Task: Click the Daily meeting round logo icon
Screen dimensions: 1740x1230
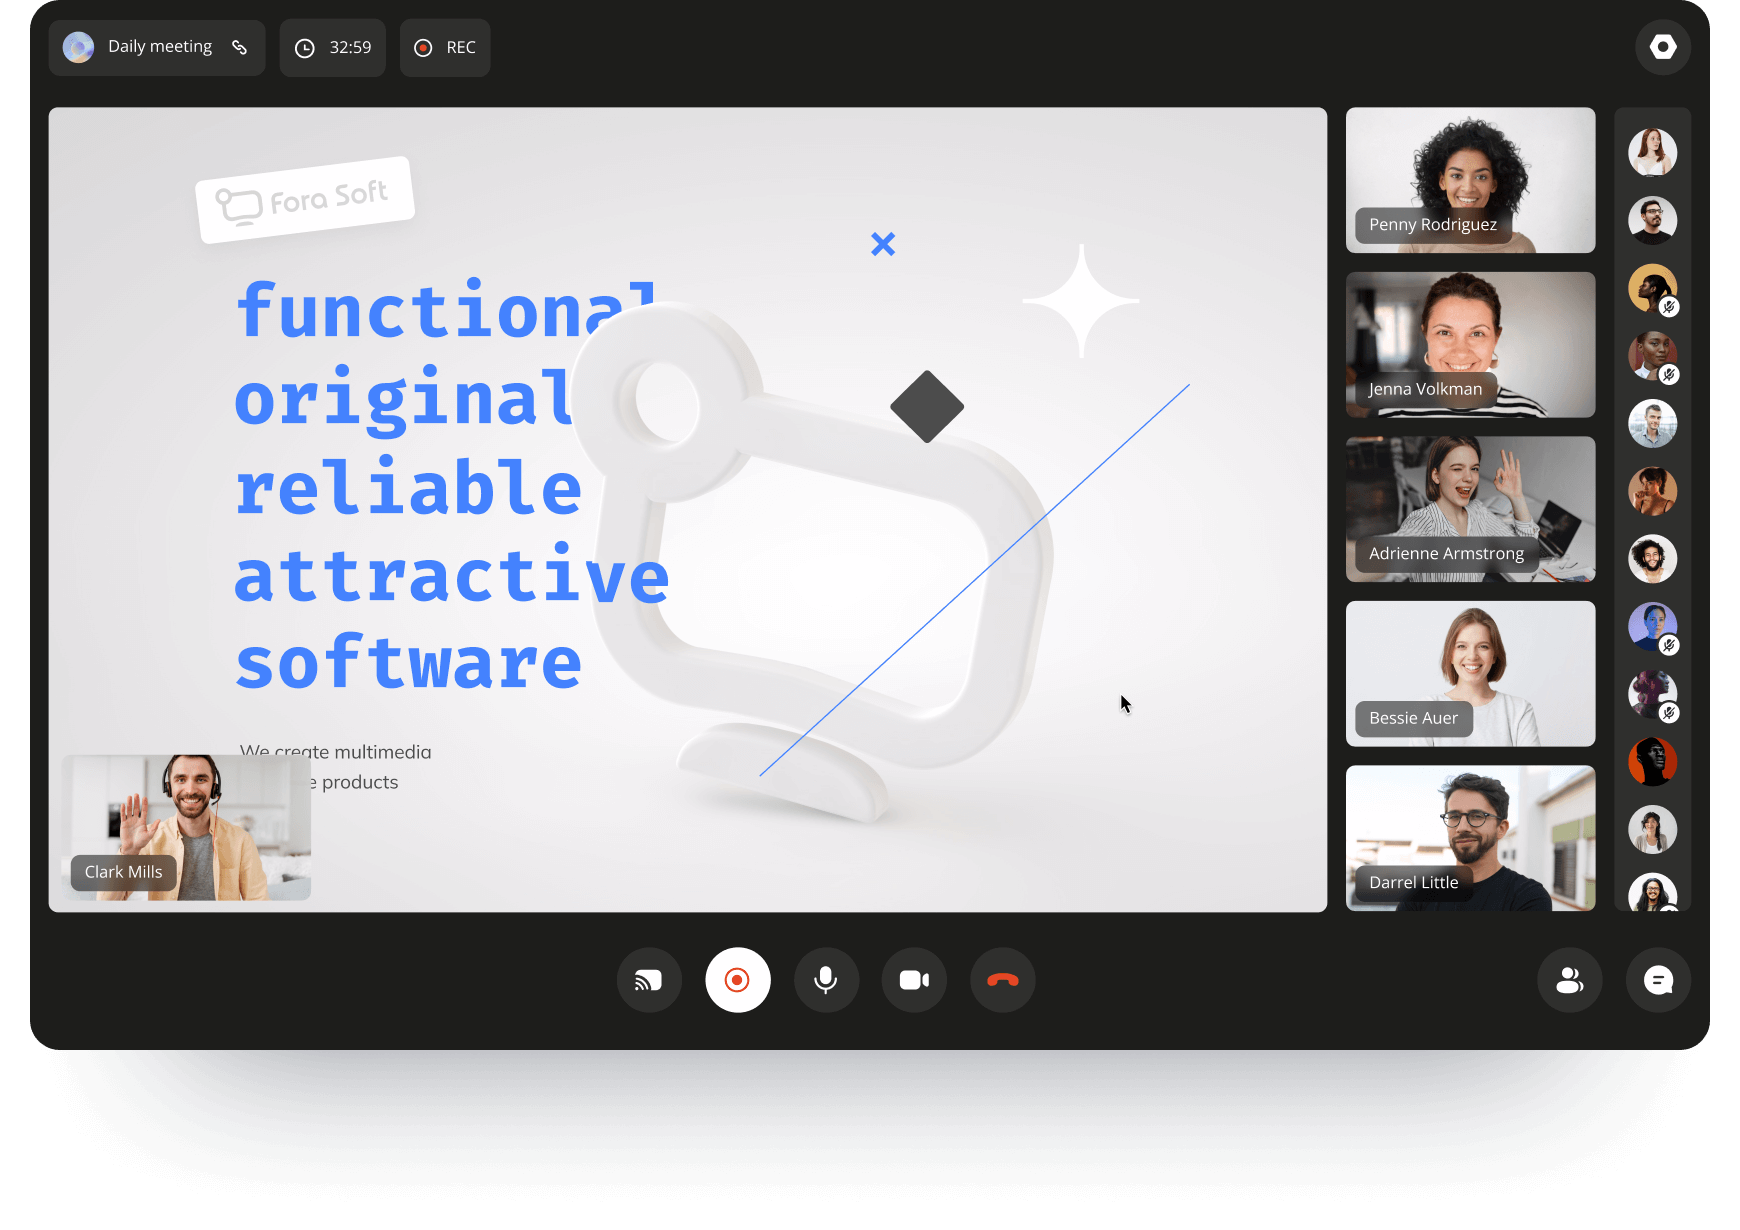Action: pos(79,47)
